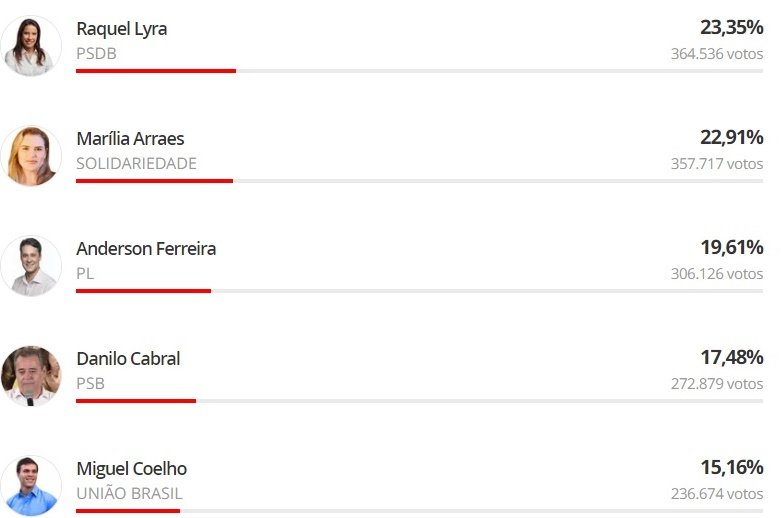Screen dimensions: 781x518
Task: Click Anderson Ferreira's red vote progress bar
Action: point(143,291)
